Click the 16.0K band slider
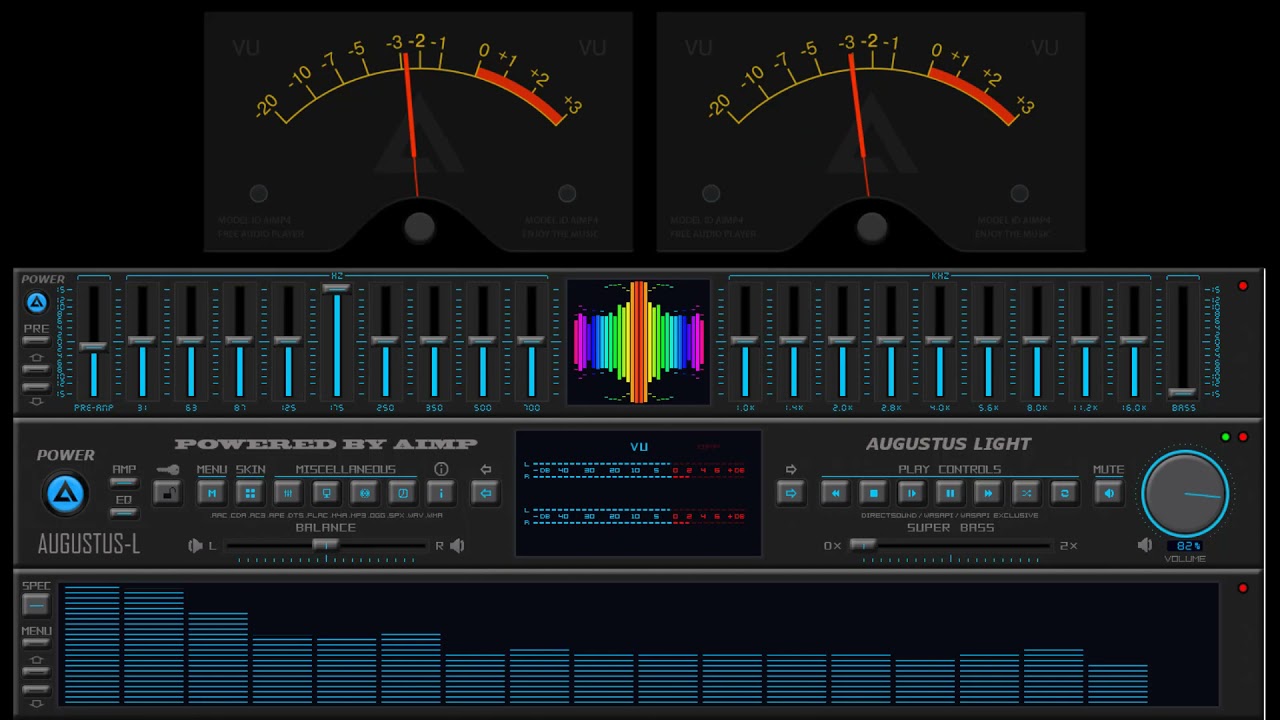This screenshot has height=720, width=1280. click(1133, 343)
